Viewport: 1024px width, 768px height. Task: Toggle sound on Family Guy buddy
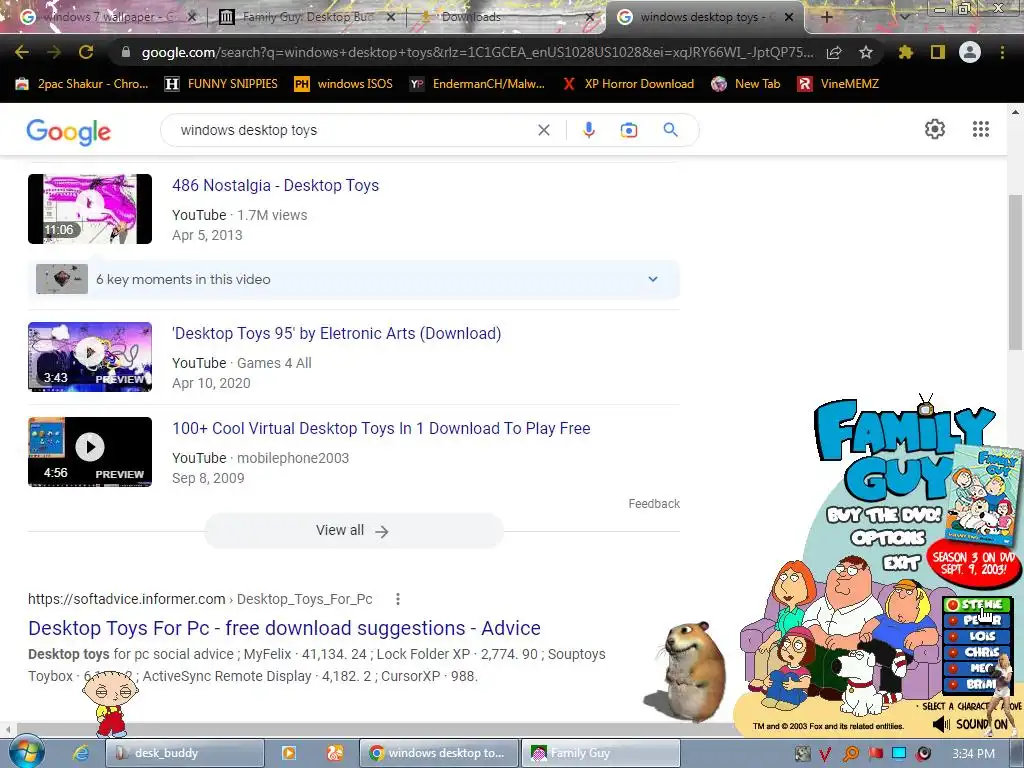tap(970, 724)
